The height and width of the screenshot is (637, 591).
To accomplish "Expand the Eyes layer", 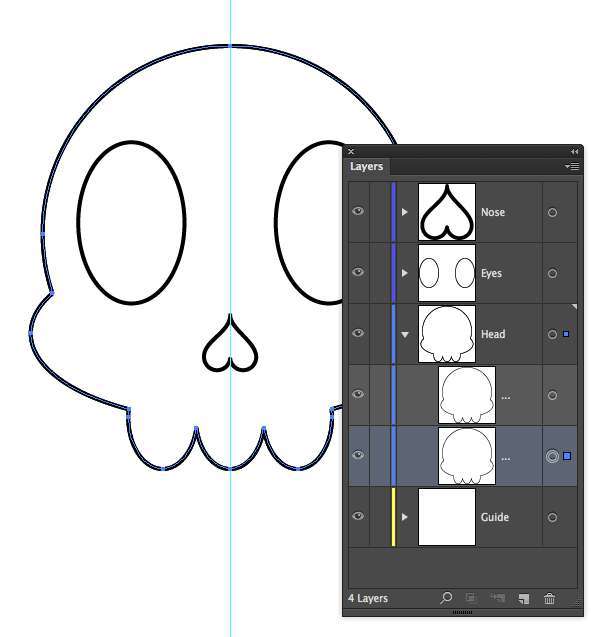I will [405, 273].
